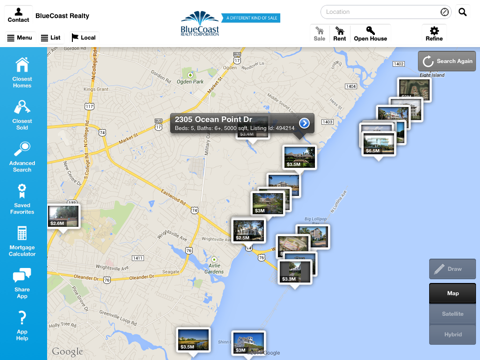Click the BlueCoast Realty title text
Screen dimensions: 480x360
point(62,16)
